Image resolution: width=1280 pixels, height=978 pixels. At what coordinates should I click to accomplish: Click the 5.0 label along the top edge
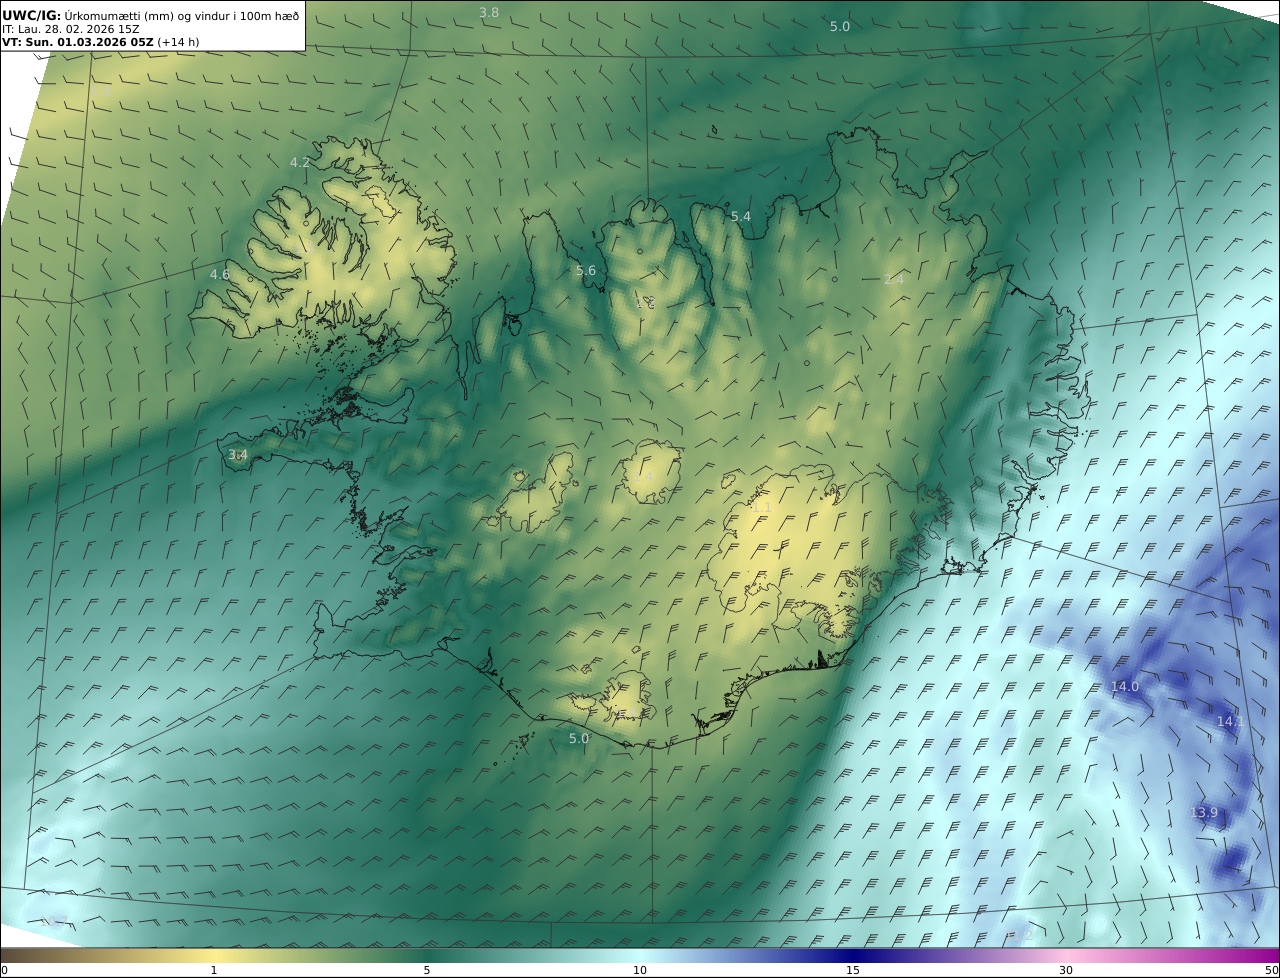pyautogui.click(x=840, y=26)
